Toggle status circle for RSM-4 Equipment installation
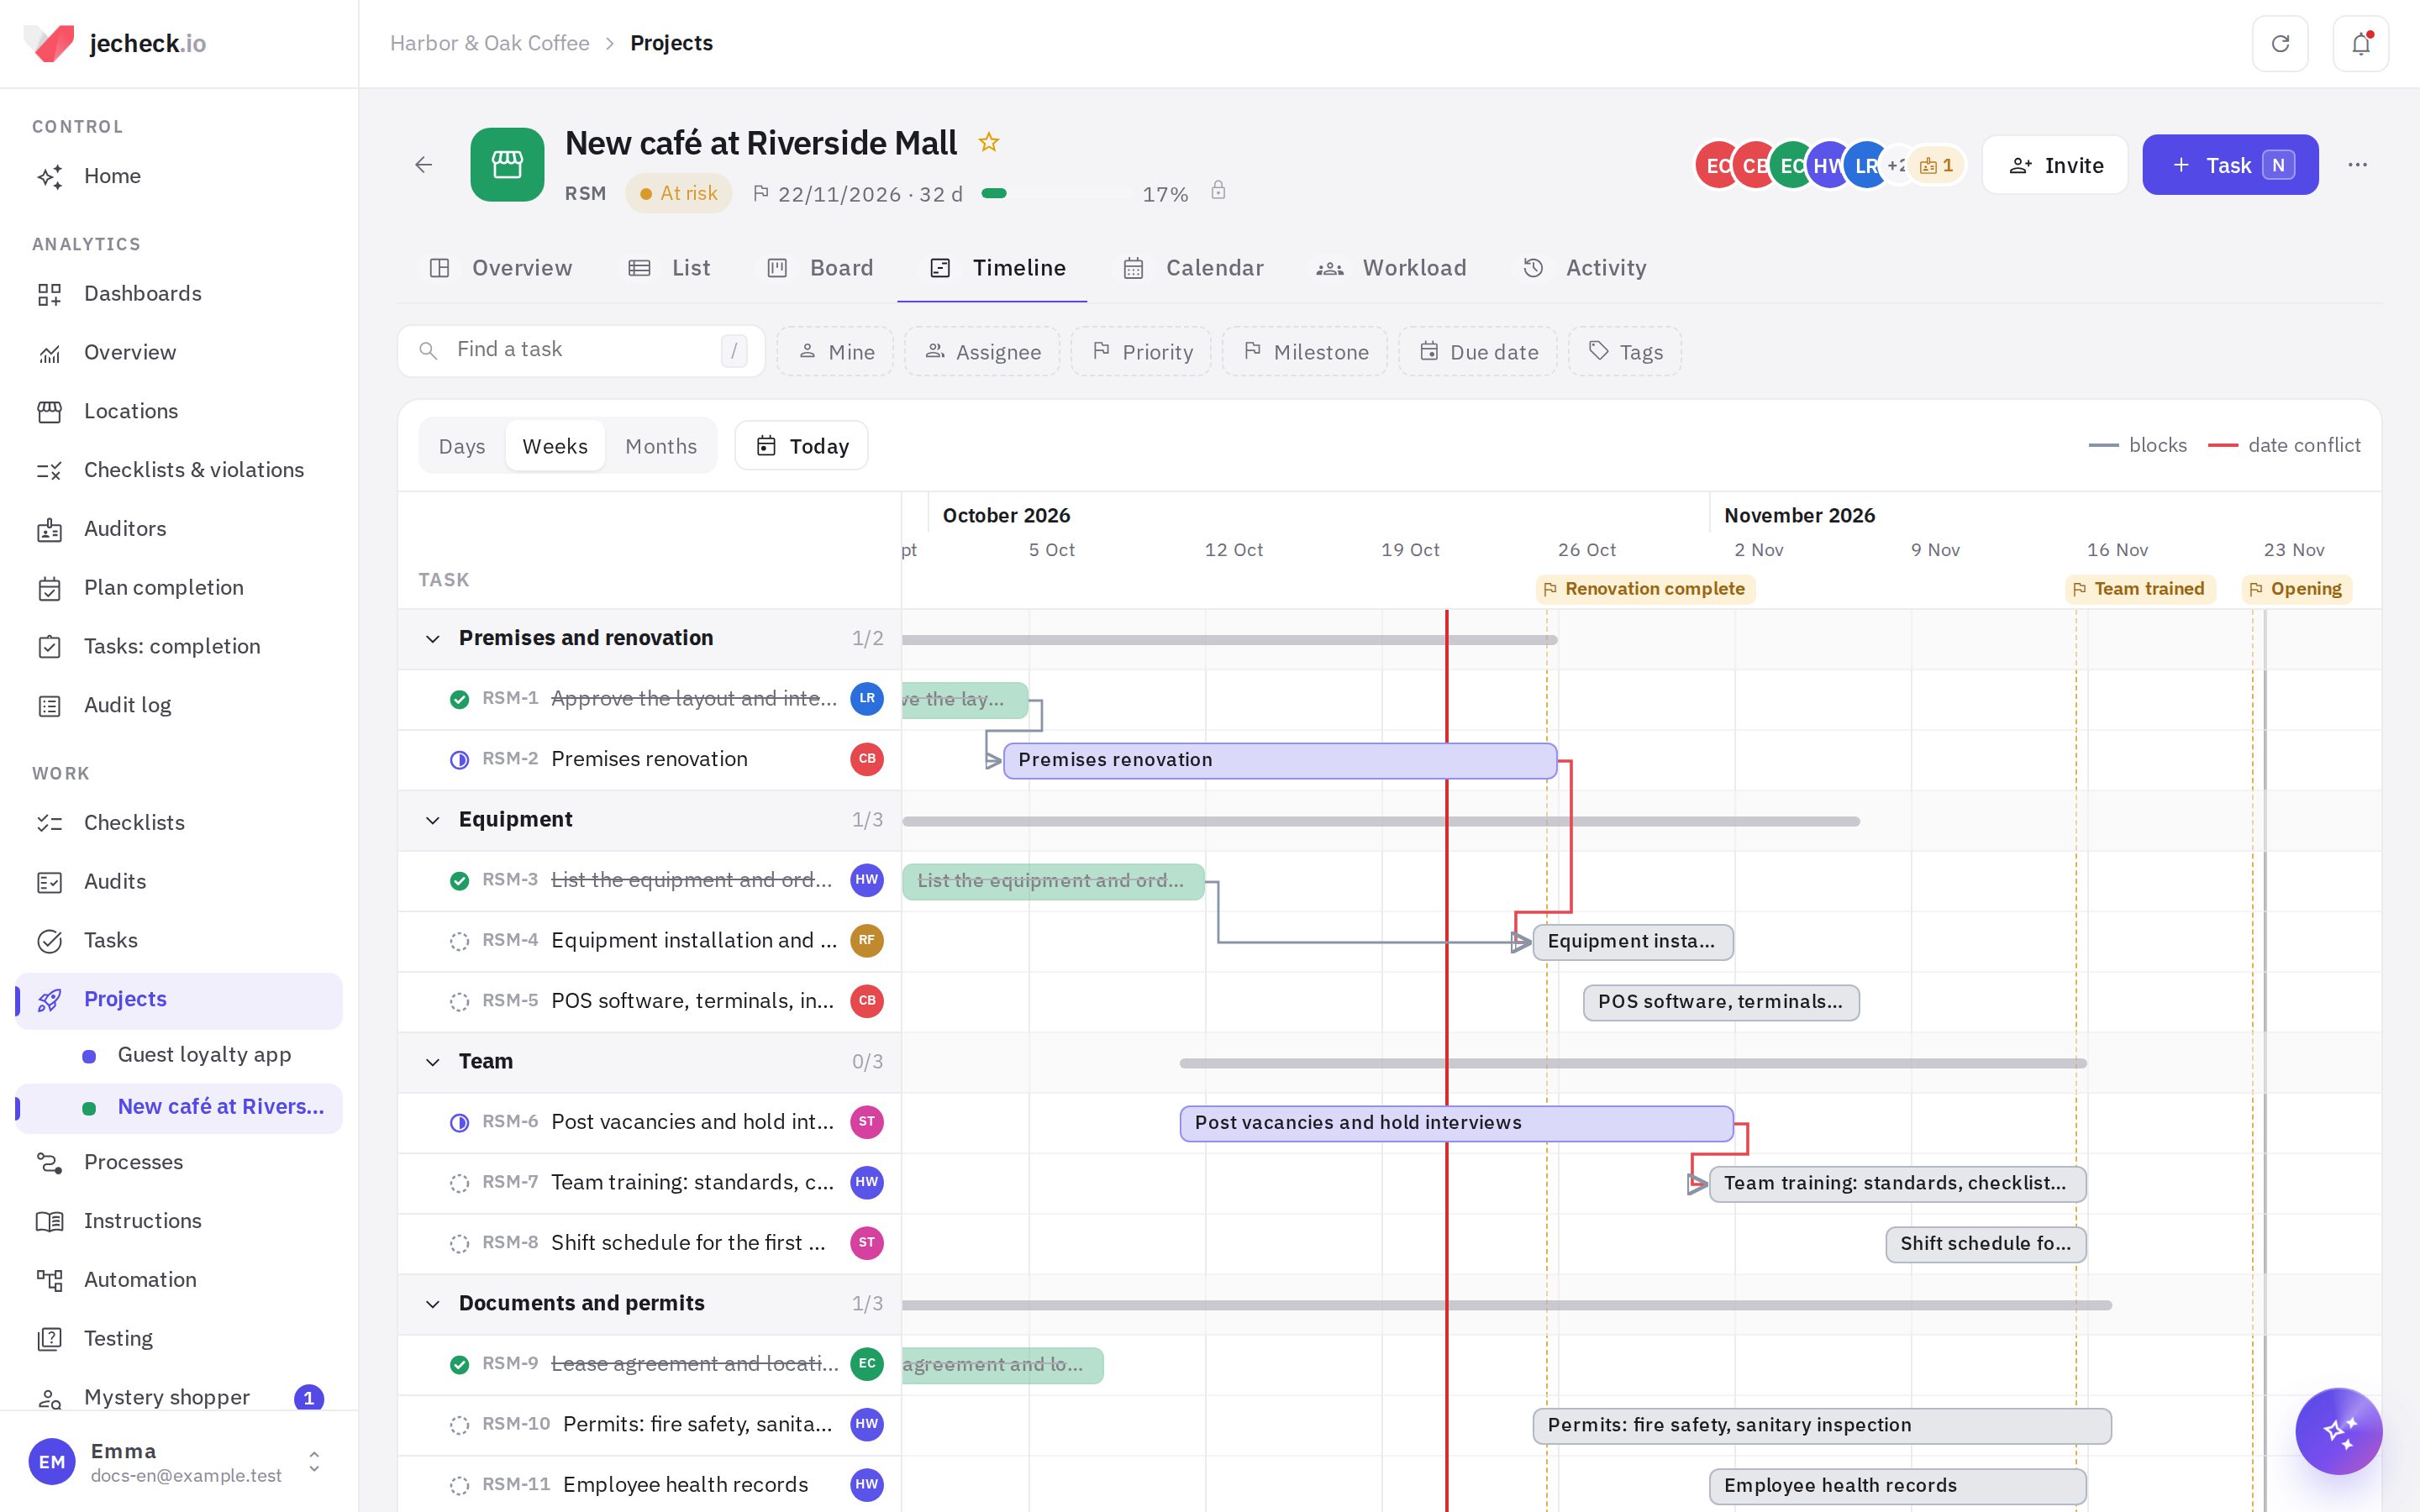 [x=459, y=941]
